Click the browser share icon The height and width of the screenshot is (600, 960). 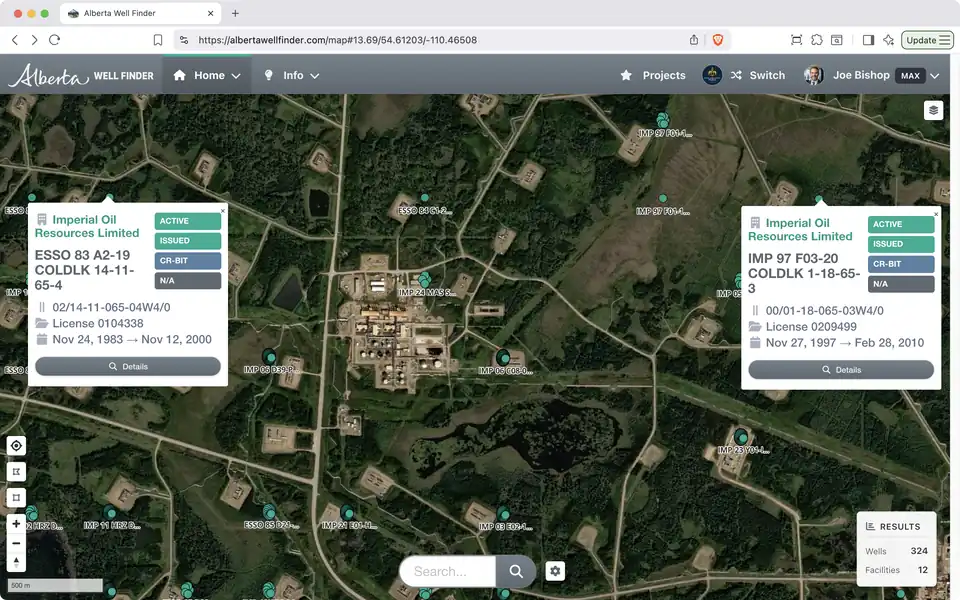coord(694,40)
